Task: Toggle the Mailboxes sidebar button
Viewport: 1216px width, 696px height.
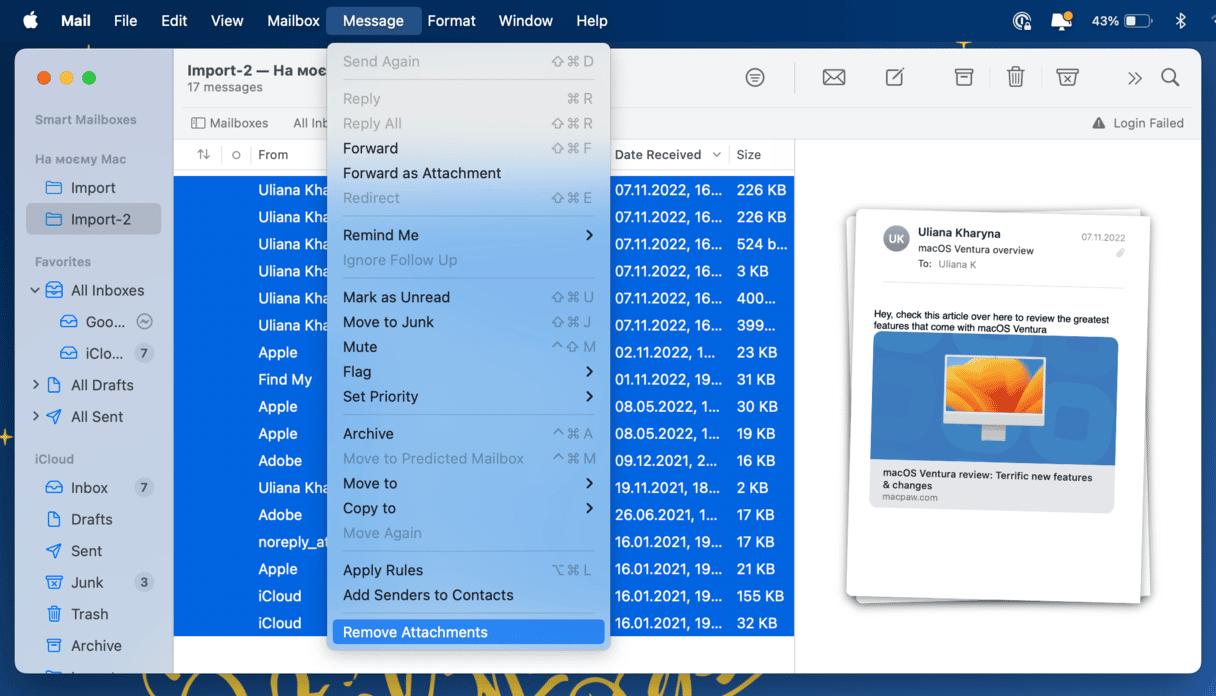Action: [230, 123]
